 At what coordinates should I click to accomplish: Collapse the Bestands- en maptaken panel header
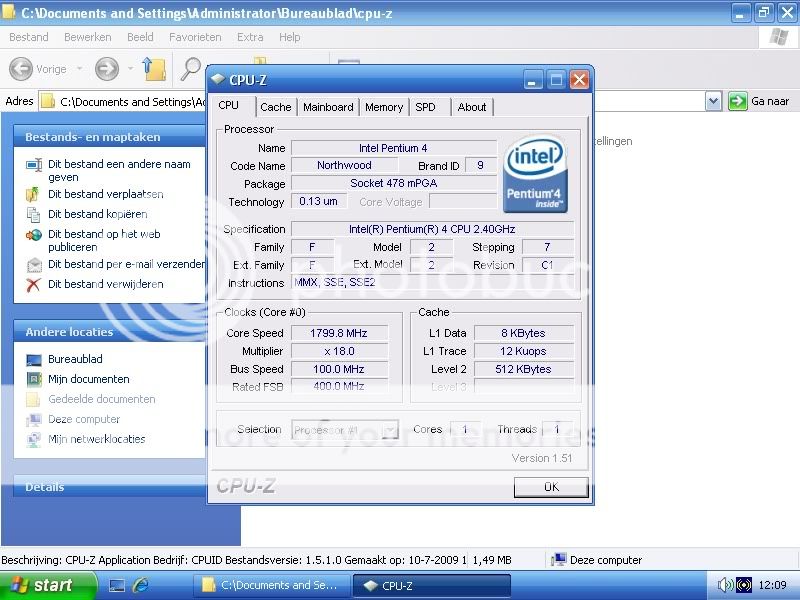click(x=110, y=137)
